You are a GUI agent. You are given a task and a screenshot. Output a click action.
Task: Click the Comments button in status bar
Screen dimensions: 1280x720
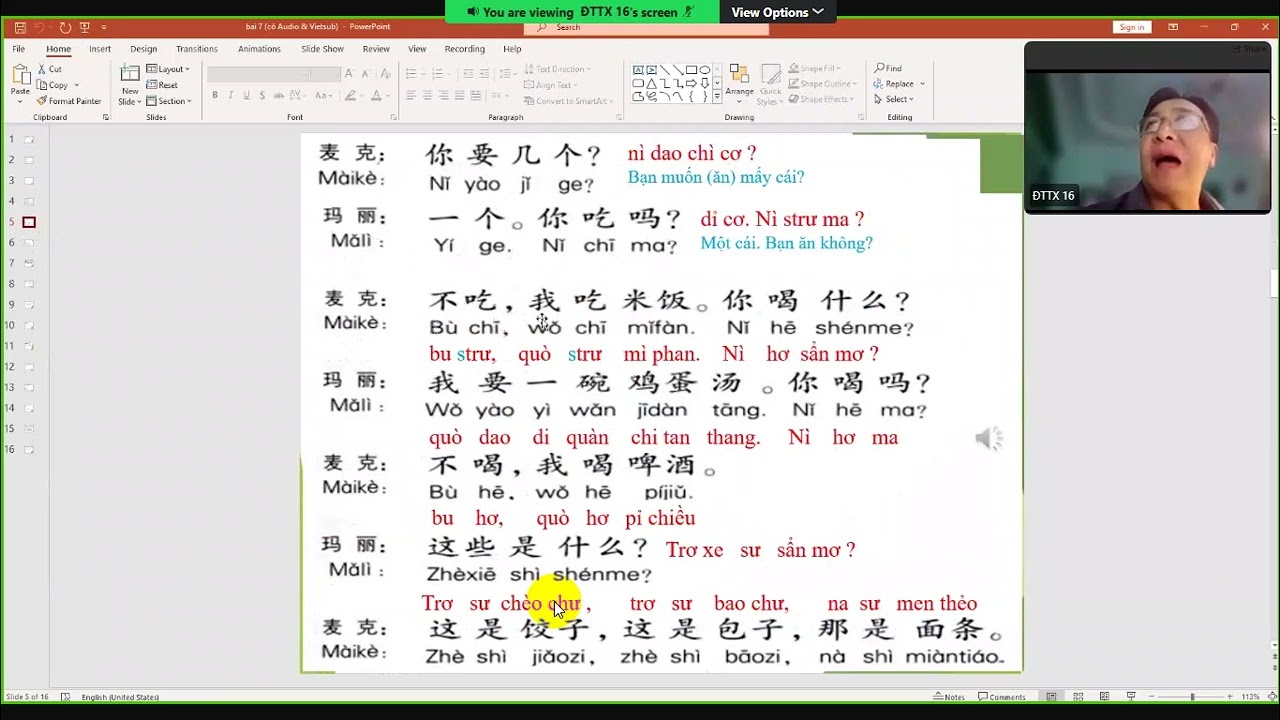click(1001, 697)
